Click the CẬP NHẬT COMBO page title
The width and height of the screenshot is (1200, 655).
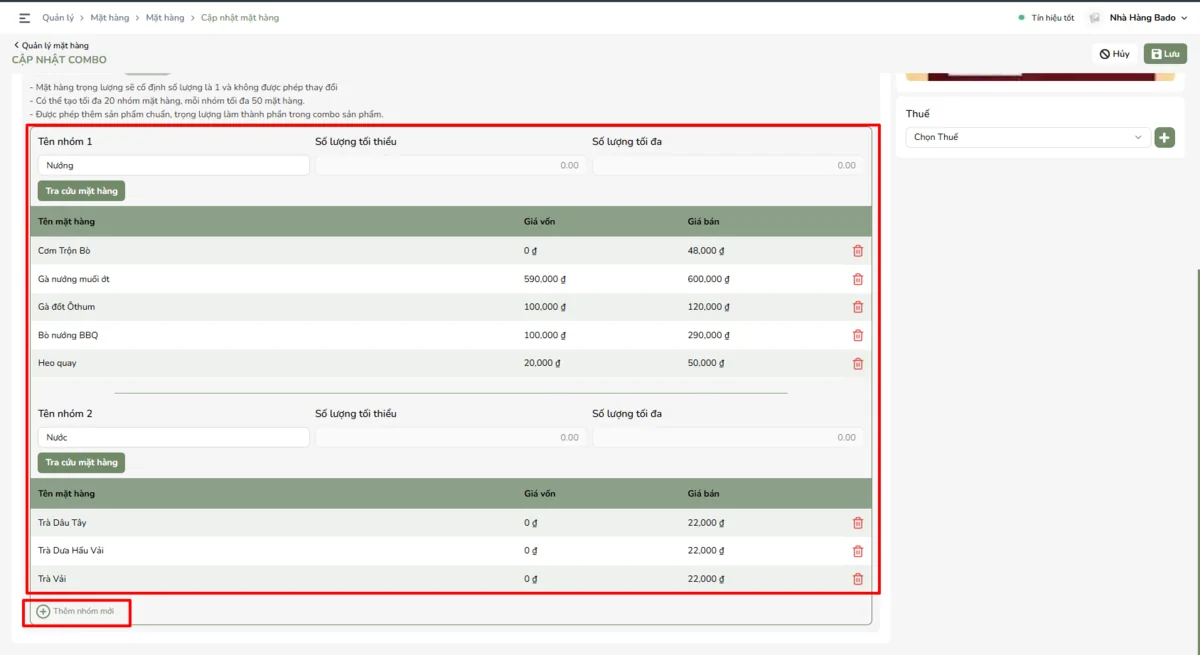[60, 60]
